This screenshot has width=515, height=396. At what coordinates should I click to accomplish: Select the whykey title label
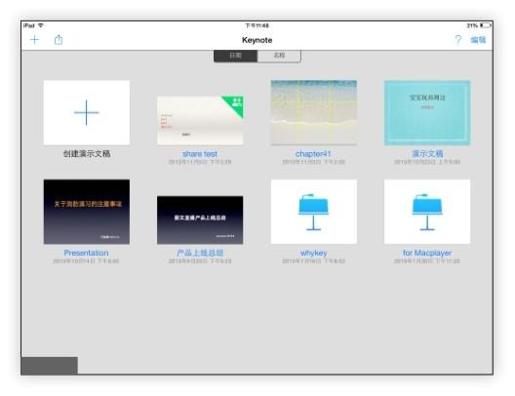point(314,253)
